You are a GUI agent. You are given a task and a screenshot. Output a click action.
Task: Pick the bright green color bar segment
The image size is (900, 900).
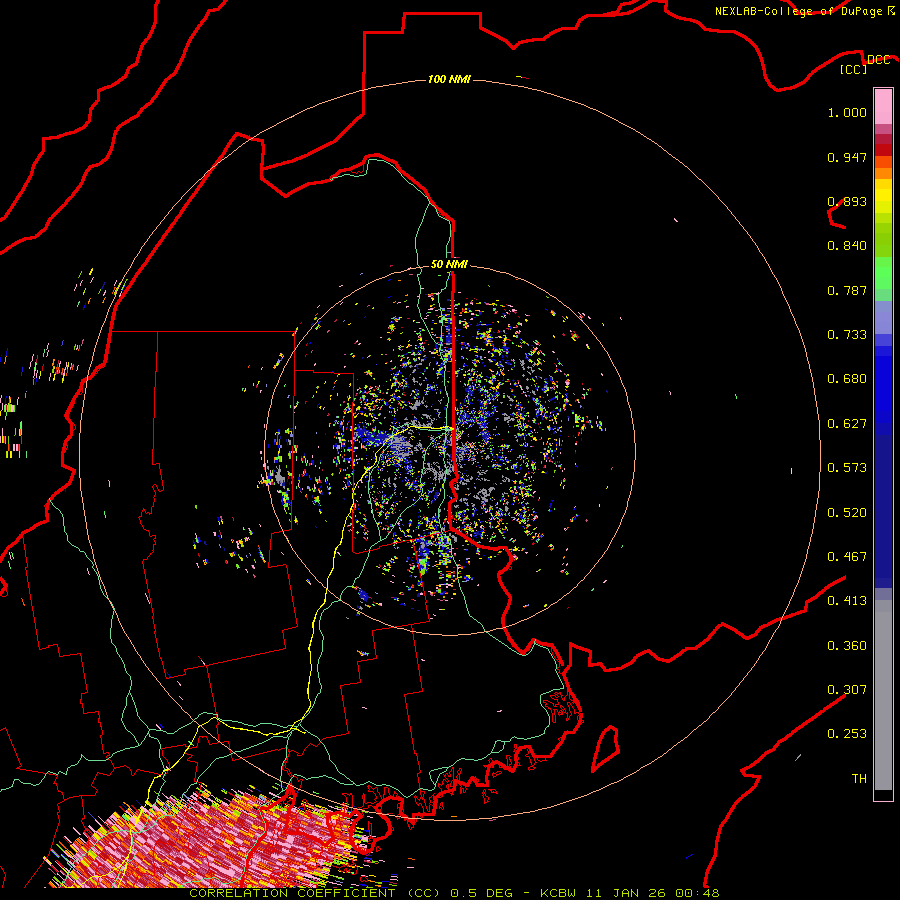883,273
